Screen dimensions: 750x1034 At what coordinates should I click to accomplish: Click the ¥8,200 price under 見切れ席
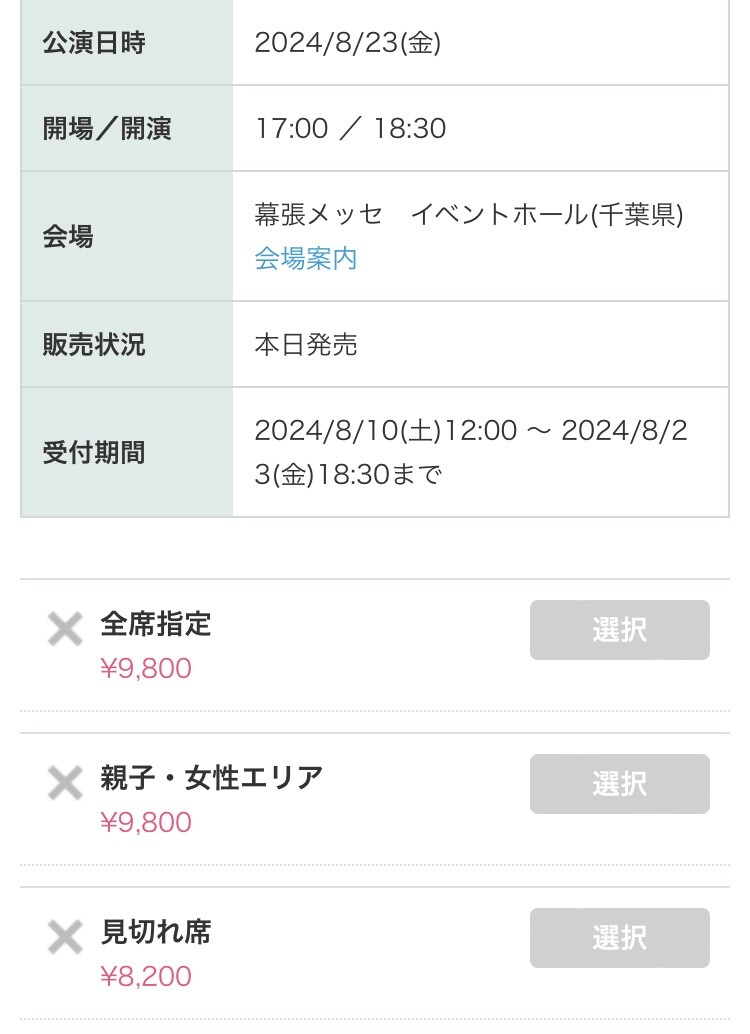[x=146, y=976]
